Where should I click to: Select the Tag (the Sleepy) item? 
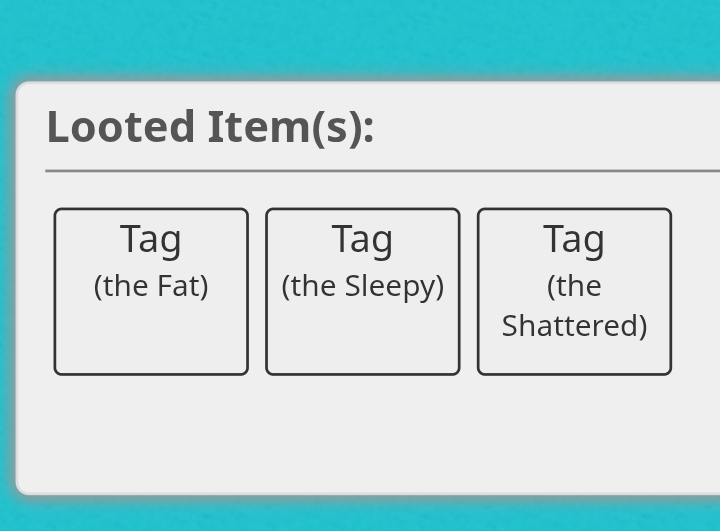point(363,292)
